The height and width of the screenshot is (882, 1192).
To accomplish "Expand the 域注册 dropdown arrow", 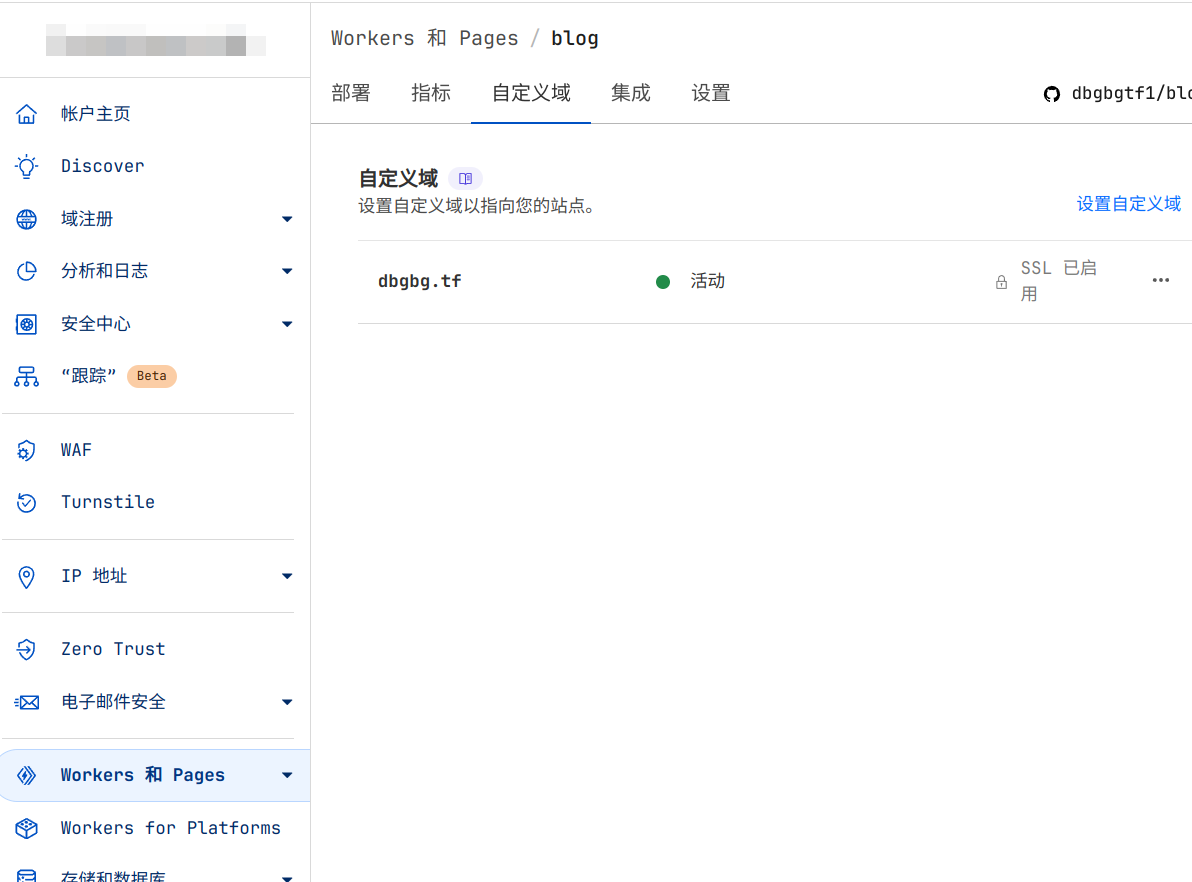I will [x=287, y=219].
